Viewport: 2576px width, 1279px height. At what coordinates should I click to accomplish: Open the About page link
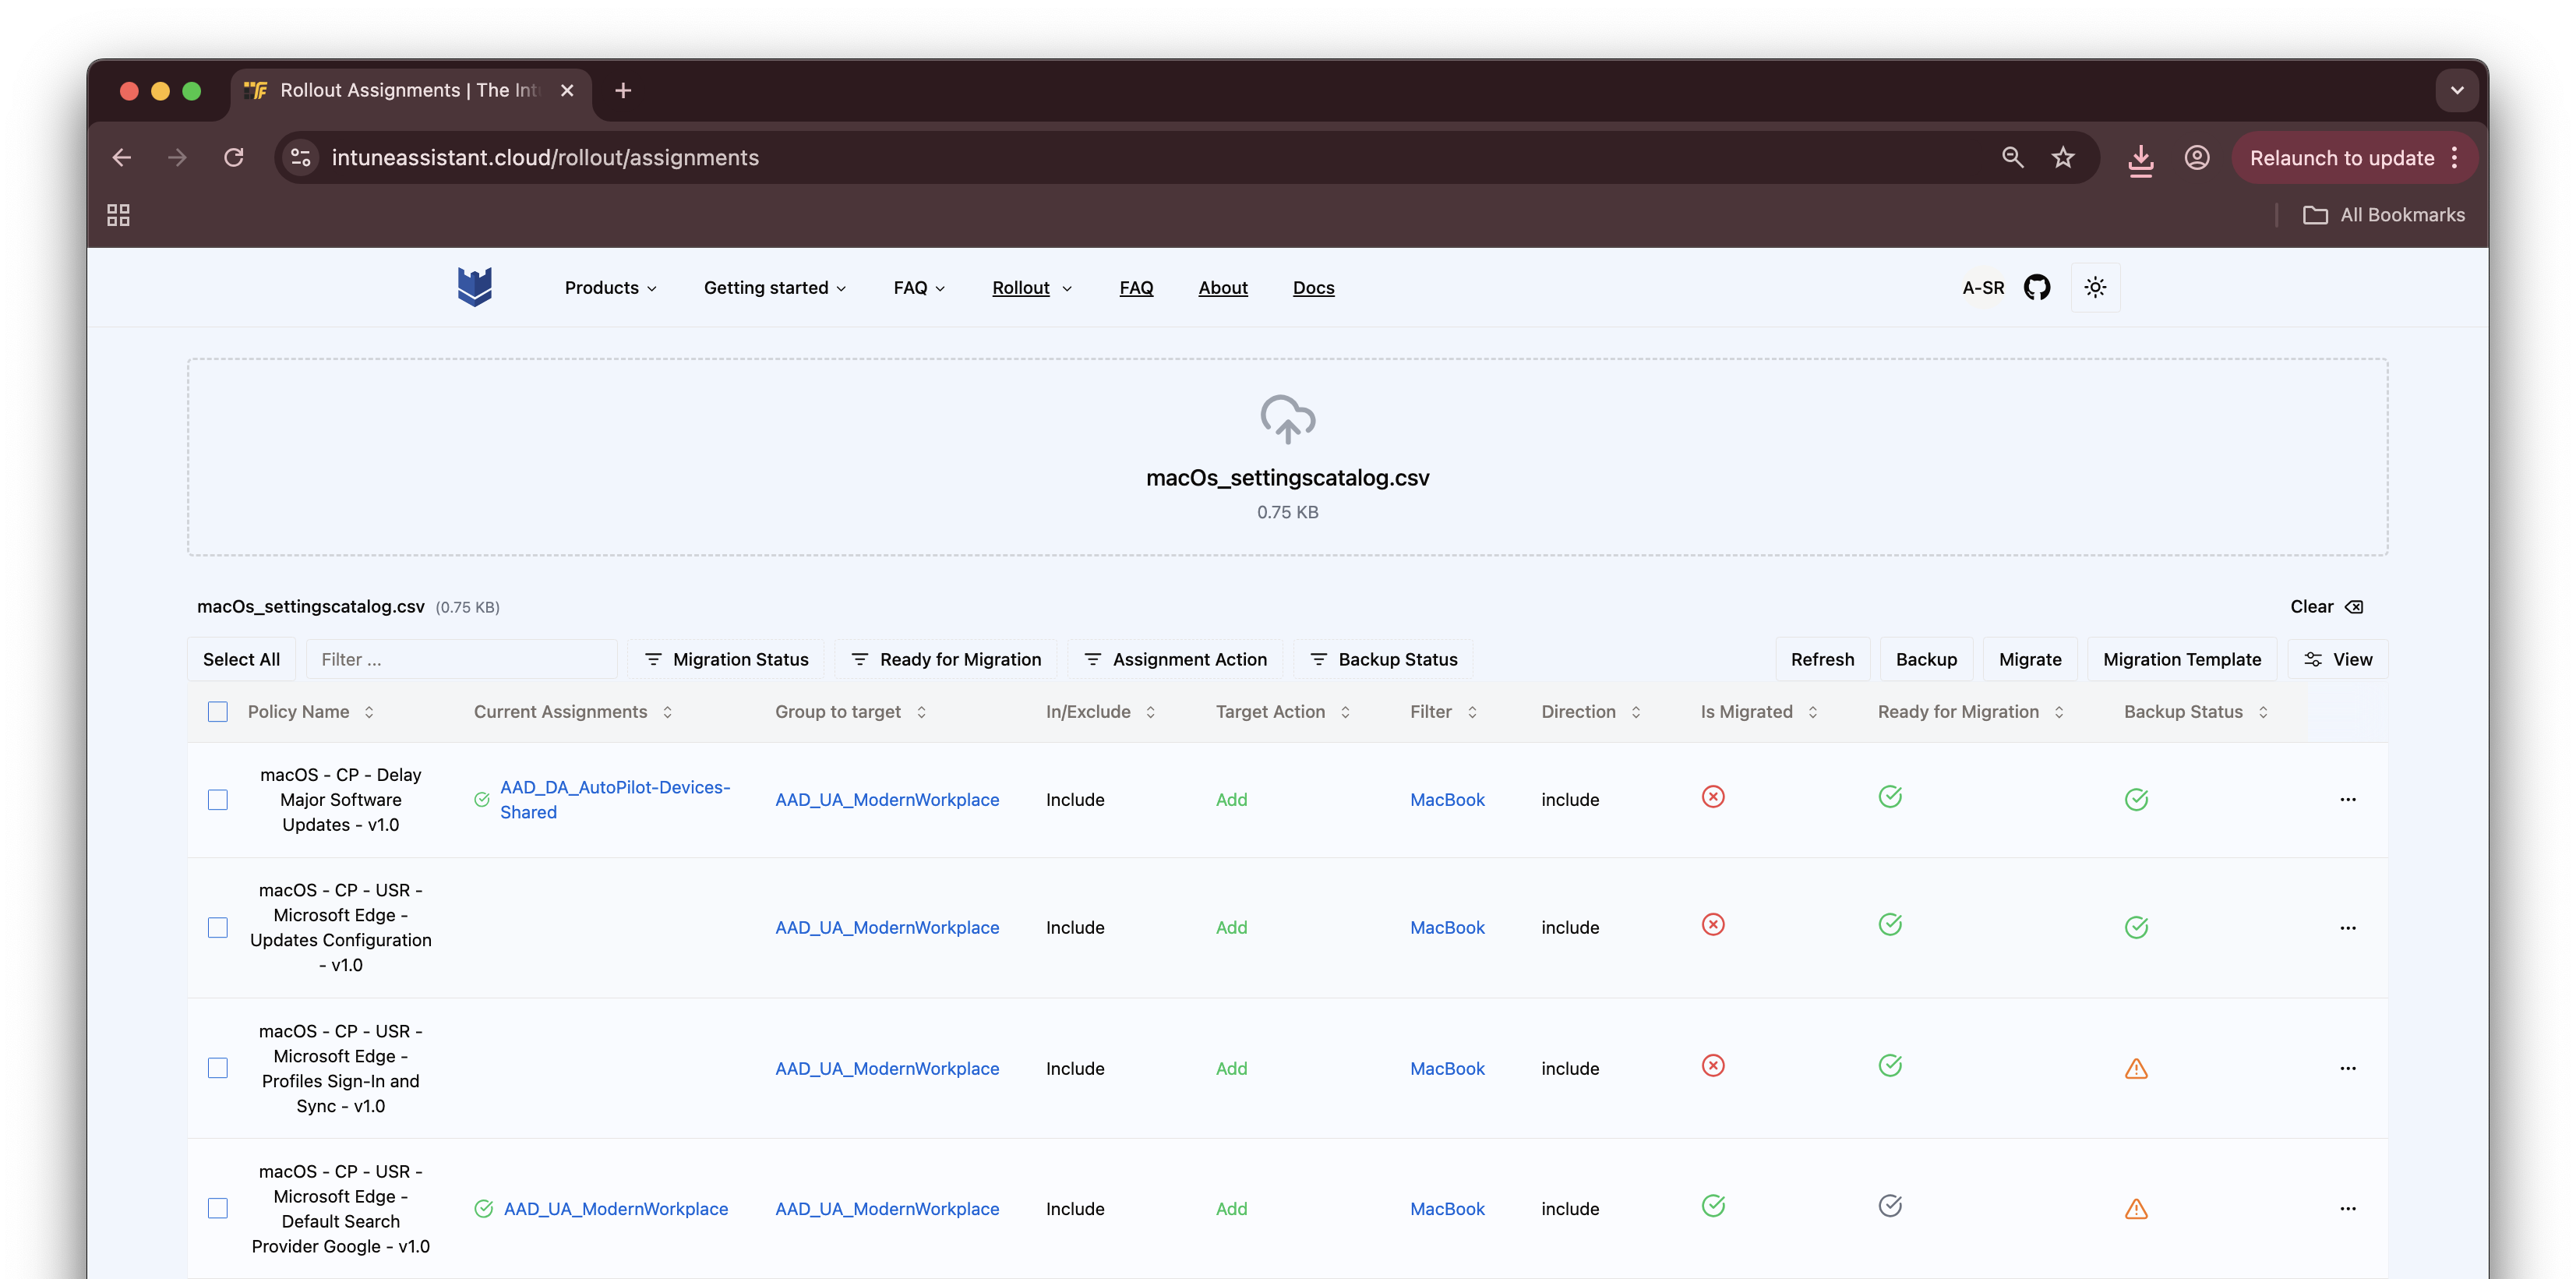pos(1223,288)
